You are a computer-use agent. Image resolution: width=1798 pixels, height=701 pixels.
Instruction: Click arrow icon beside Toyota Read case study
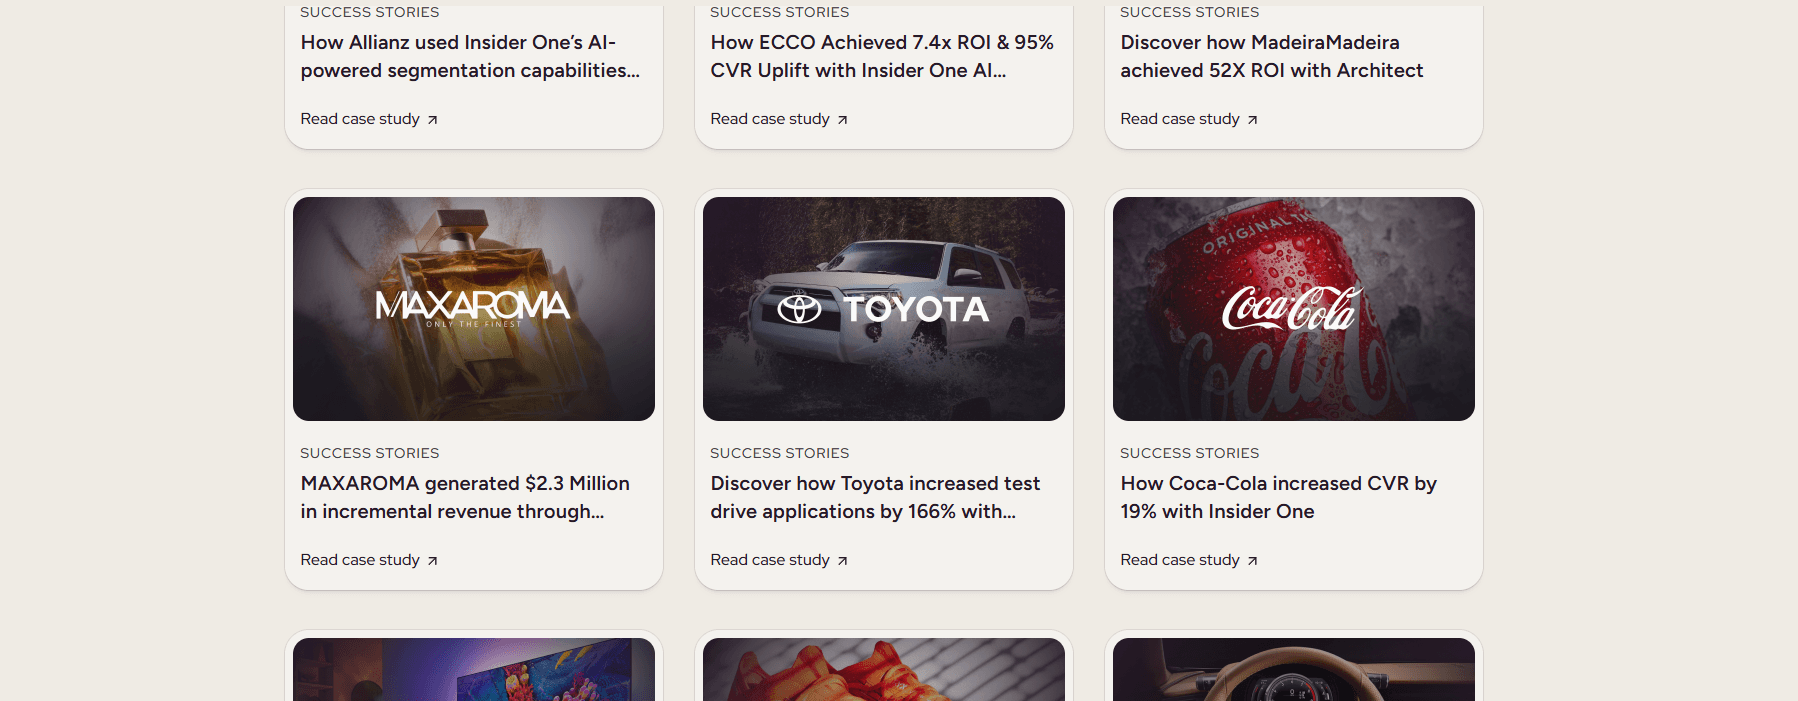[842, 561]
